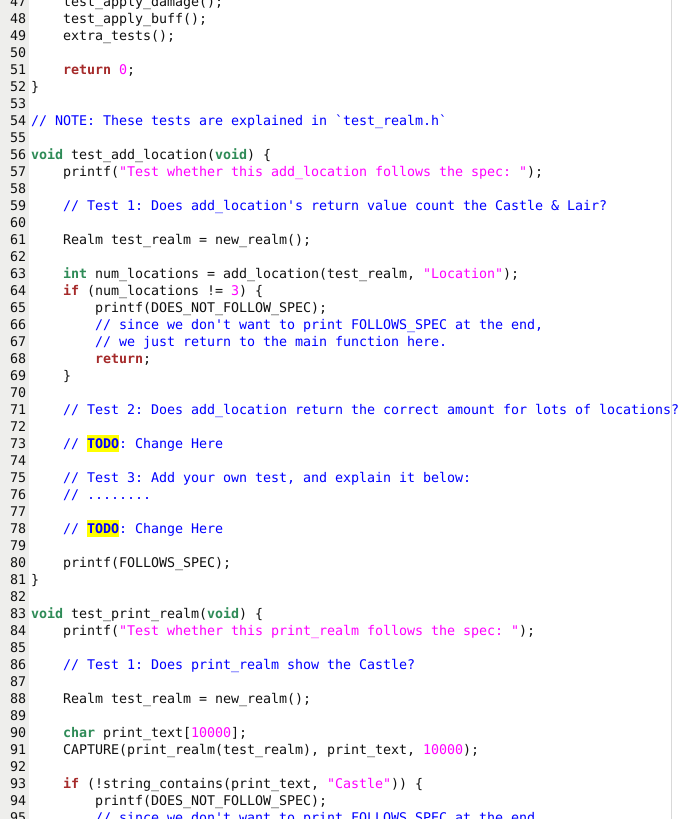Click 'Realm test_realm = new_realm();' on line 61
Viewport: 689px width, 819px height.
[186, 240]
